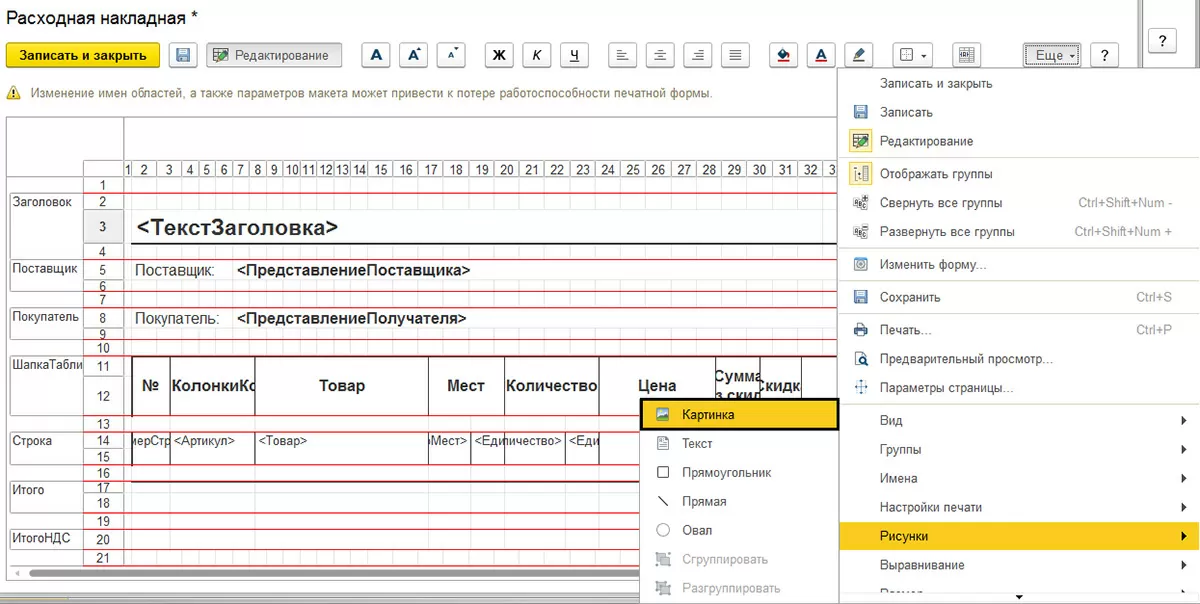Viewport: 1200px width, 604px height.
Task: Click the save diskette icon in toolbar
Action: (x=182, y=55)
